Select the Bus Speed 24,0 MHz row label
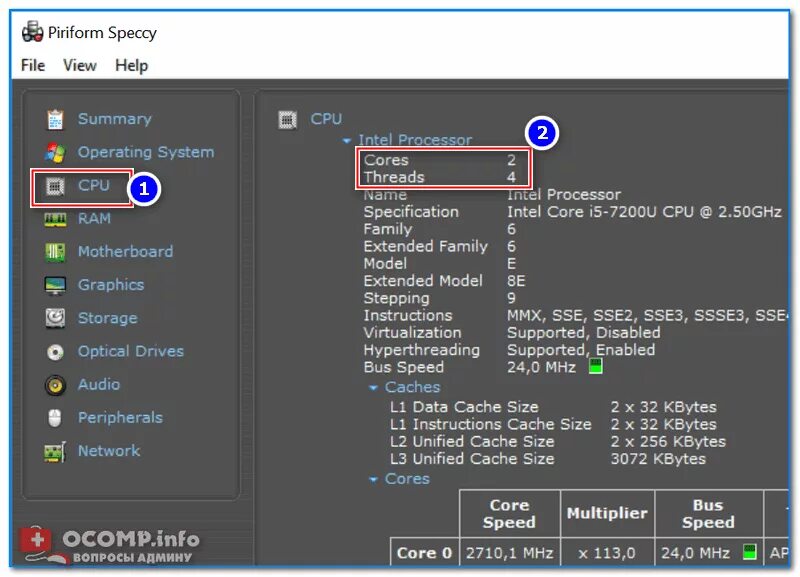Screen dimensions: 800x577 click(x=404, y=367)
